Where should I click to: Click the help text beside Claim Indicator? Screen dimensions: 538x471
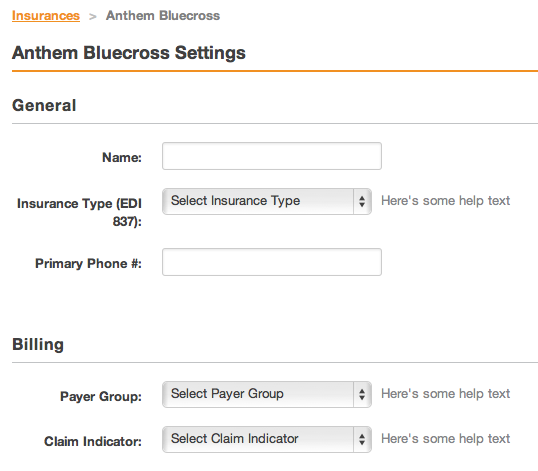tap(445, 439)
